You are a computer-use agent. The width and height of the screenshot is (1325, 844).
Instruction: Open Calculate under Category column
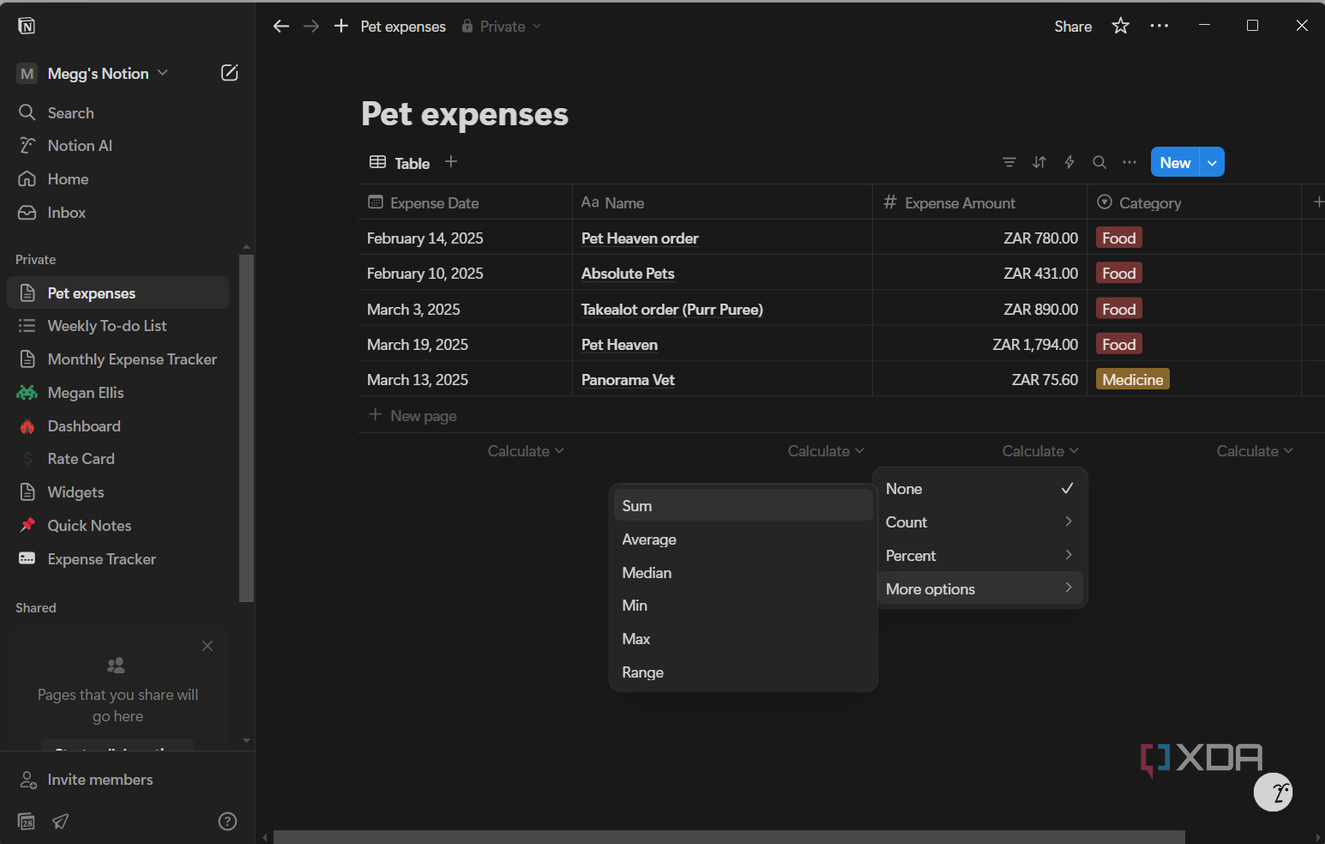tap(1254, 451)
